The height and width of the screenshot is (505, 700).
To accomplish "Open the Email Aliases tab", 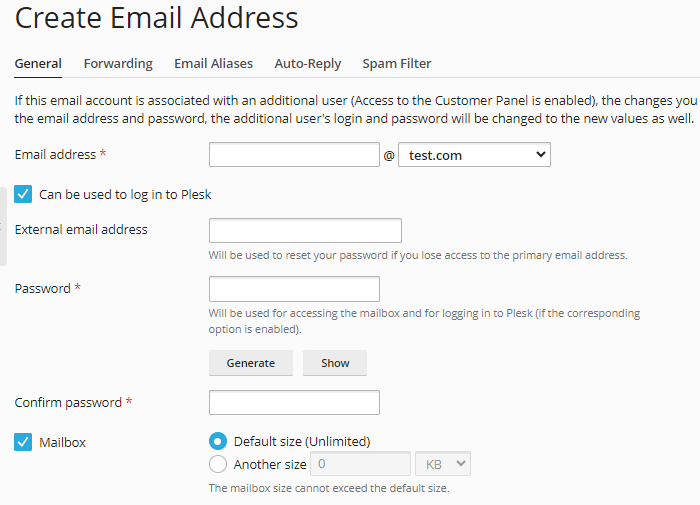I will pyautogui.click(x=213, y=64).
